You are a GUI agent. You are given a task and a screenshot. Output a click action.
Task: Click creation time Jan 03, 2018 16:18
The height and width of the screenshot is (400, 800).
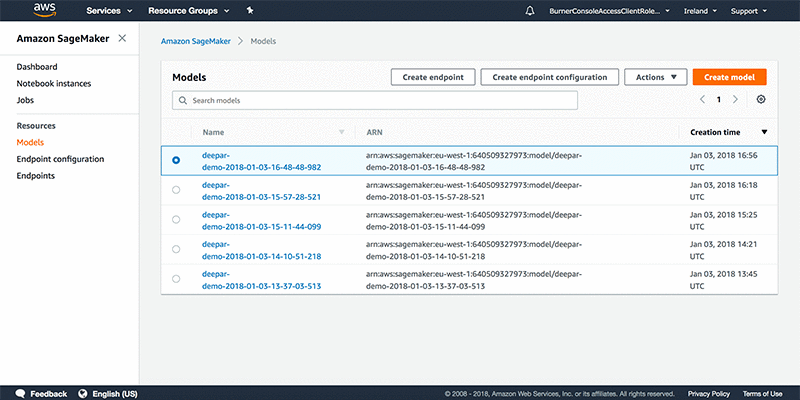point(724,190)
